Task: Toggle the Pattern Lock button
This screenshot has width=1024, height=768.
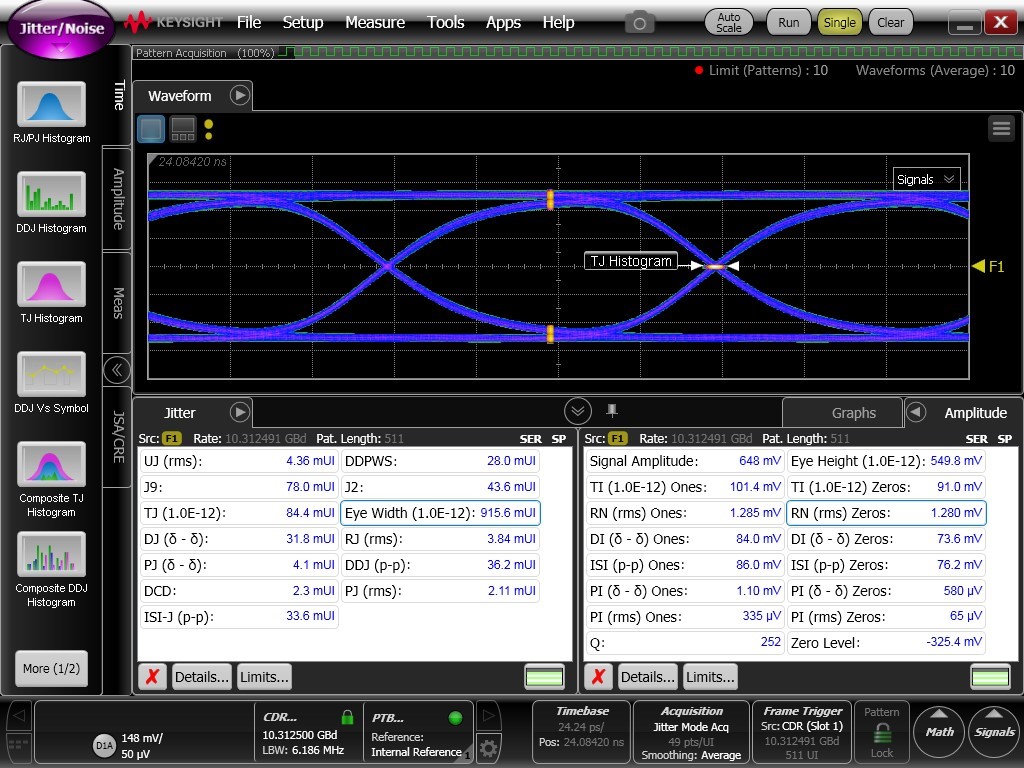Action: pos(881,730)
